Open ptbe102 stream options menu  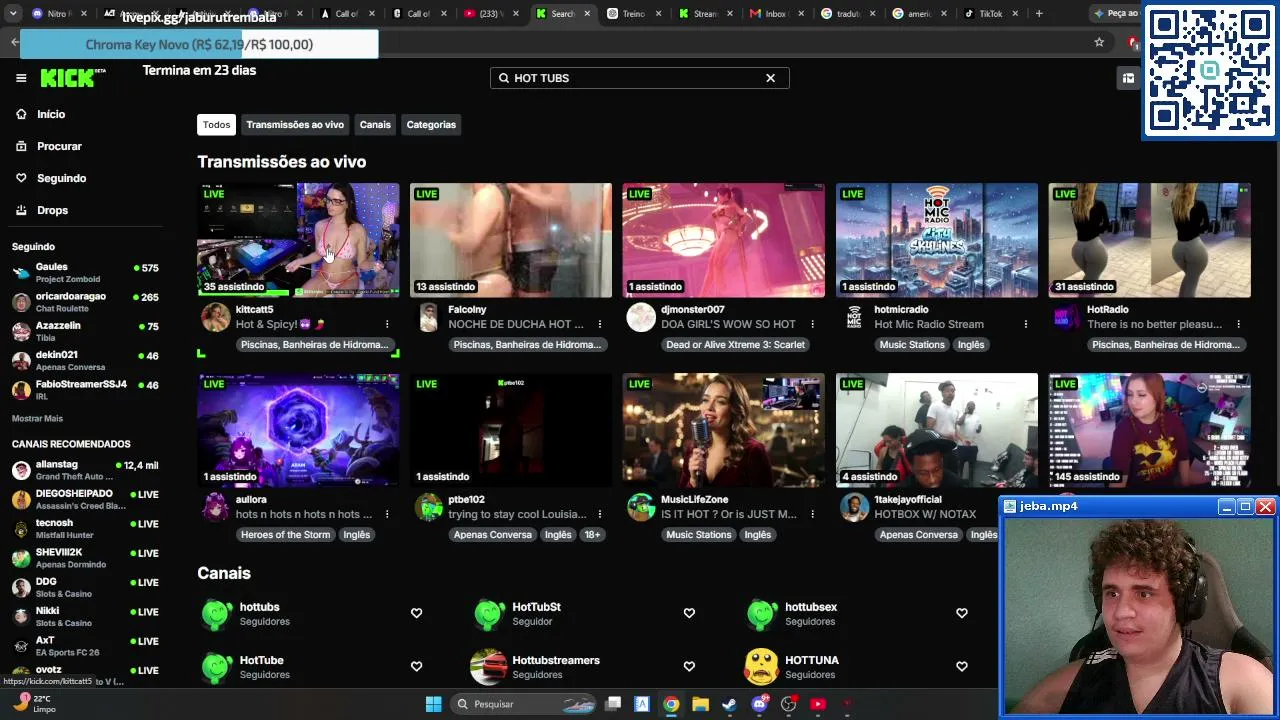600,514
